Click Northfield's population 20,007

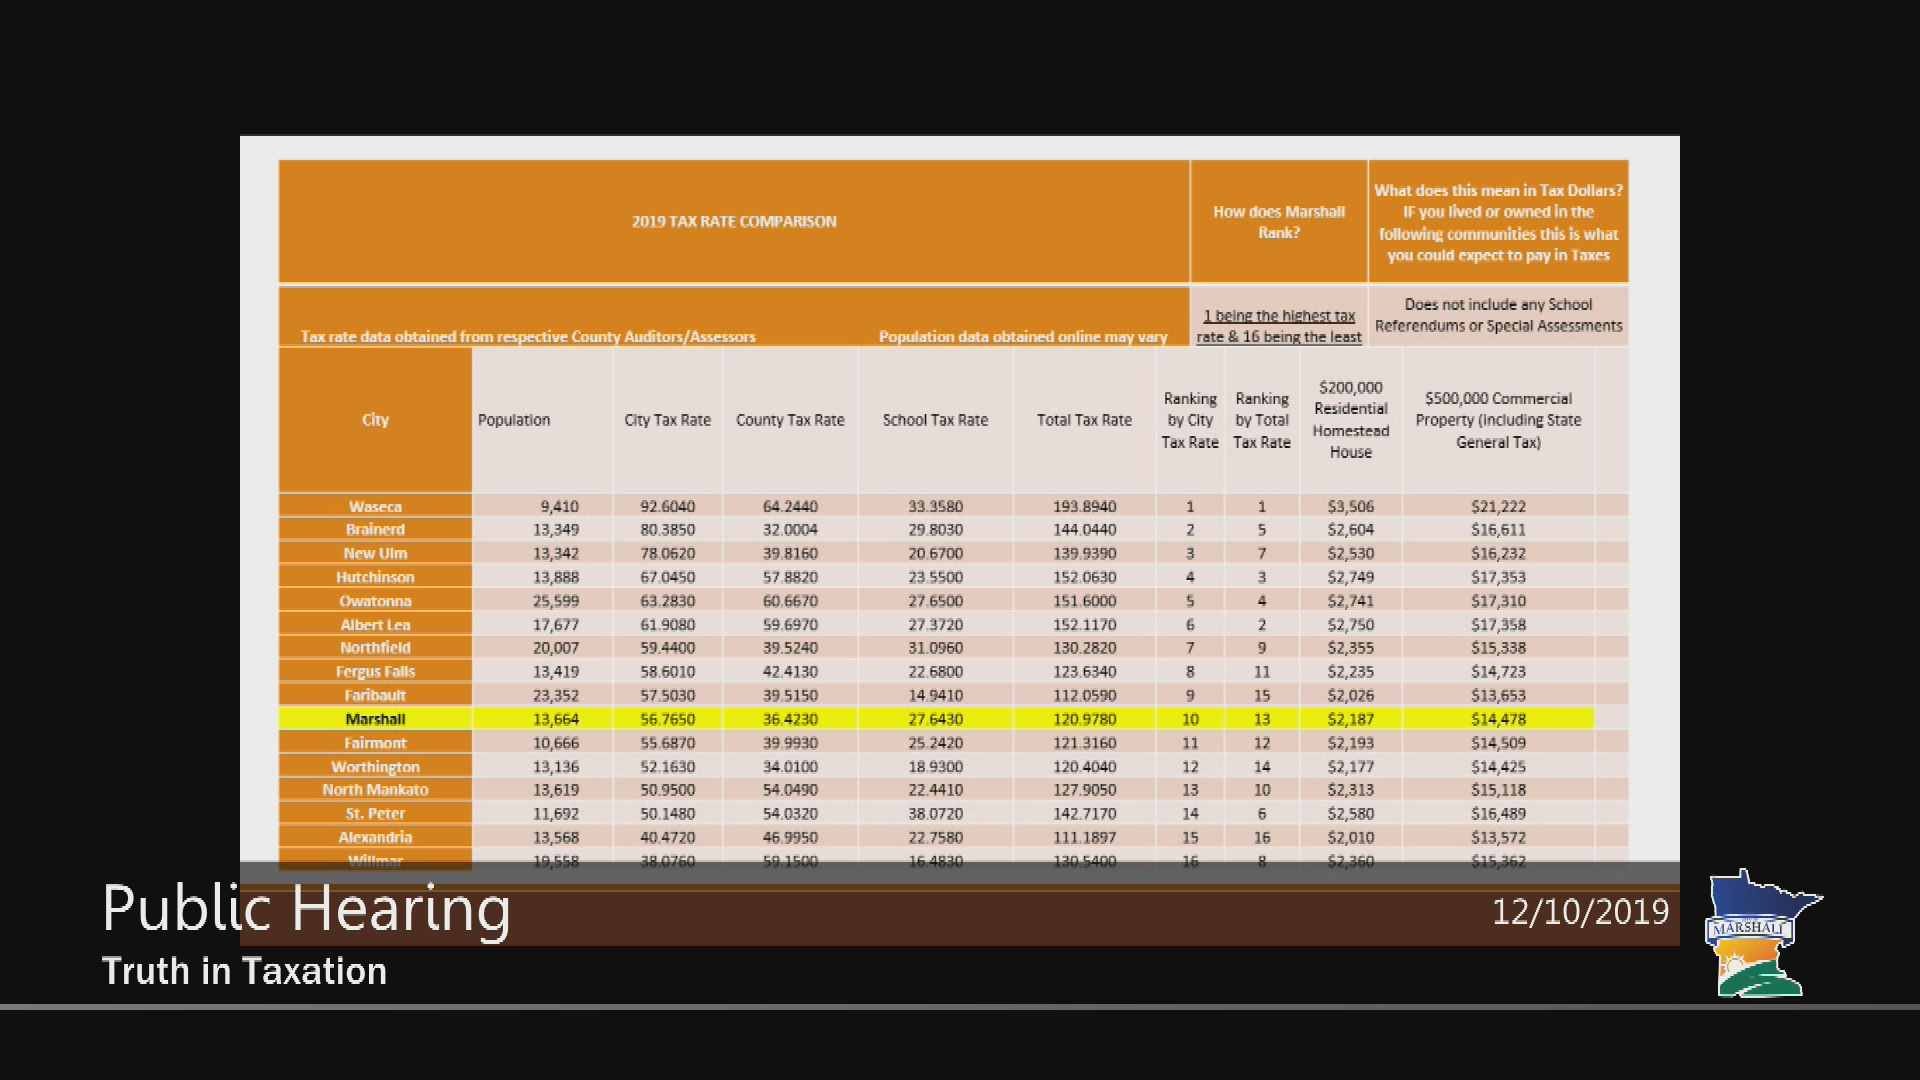click(x=556, y=648)
